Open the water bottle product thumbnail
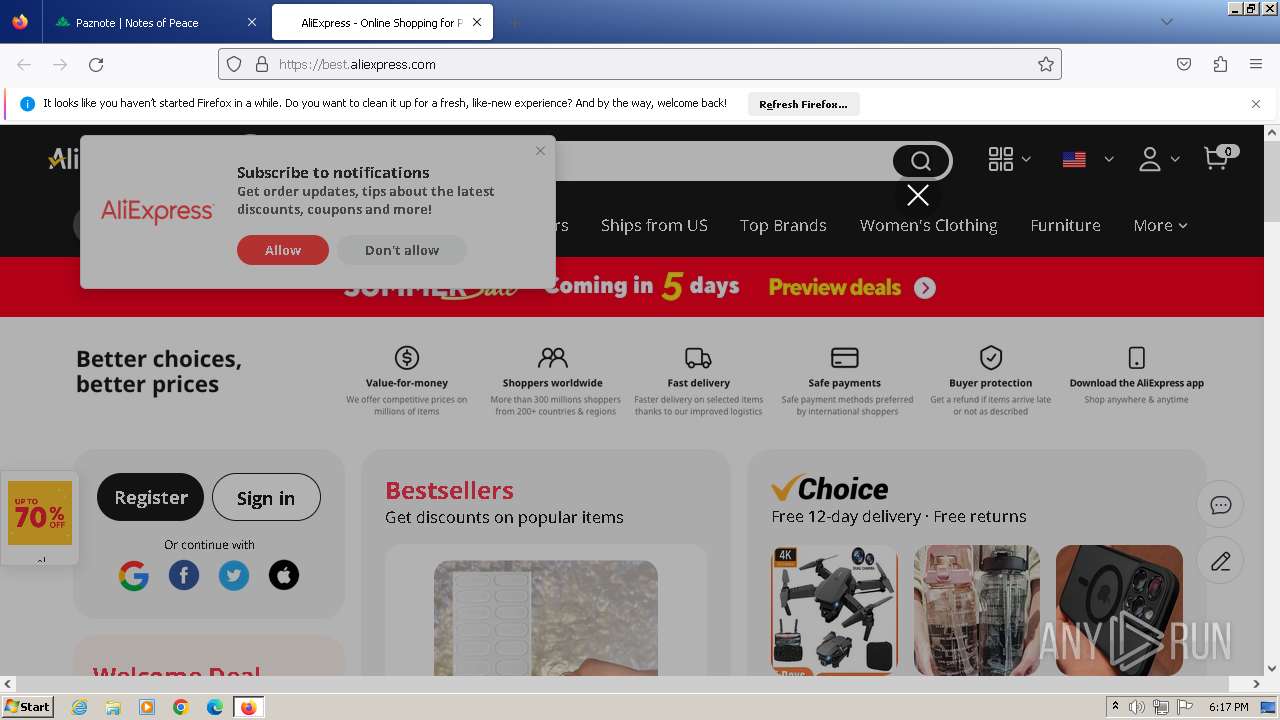 click(x=977, y=610)
